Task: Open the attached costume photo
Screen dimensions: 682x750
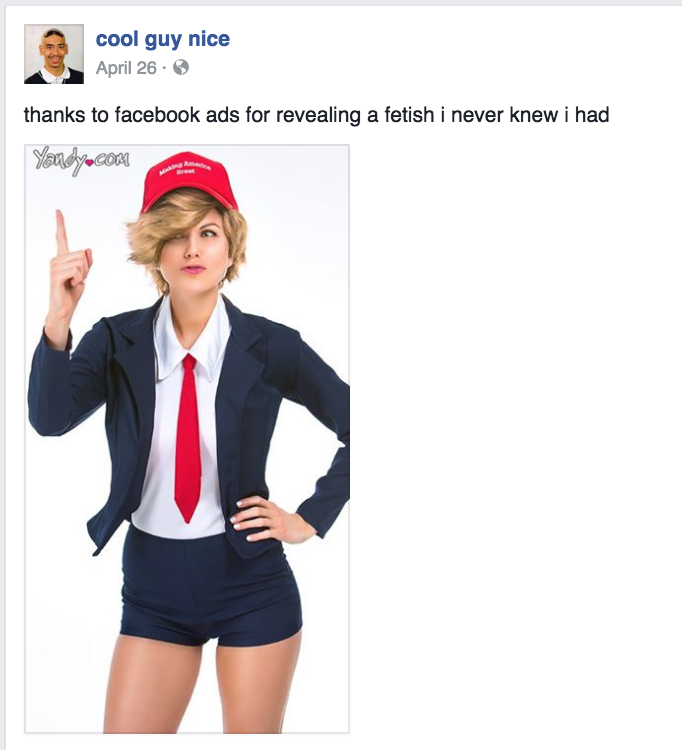Action: point(187,439)
